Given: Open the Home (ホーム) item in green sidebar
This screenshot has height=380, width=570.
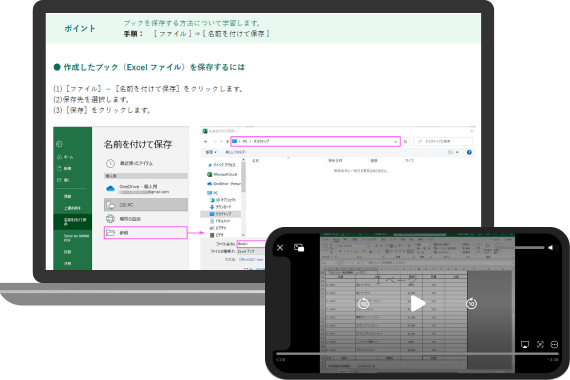Looking at the screenshot, I should [x=65, y=157].
